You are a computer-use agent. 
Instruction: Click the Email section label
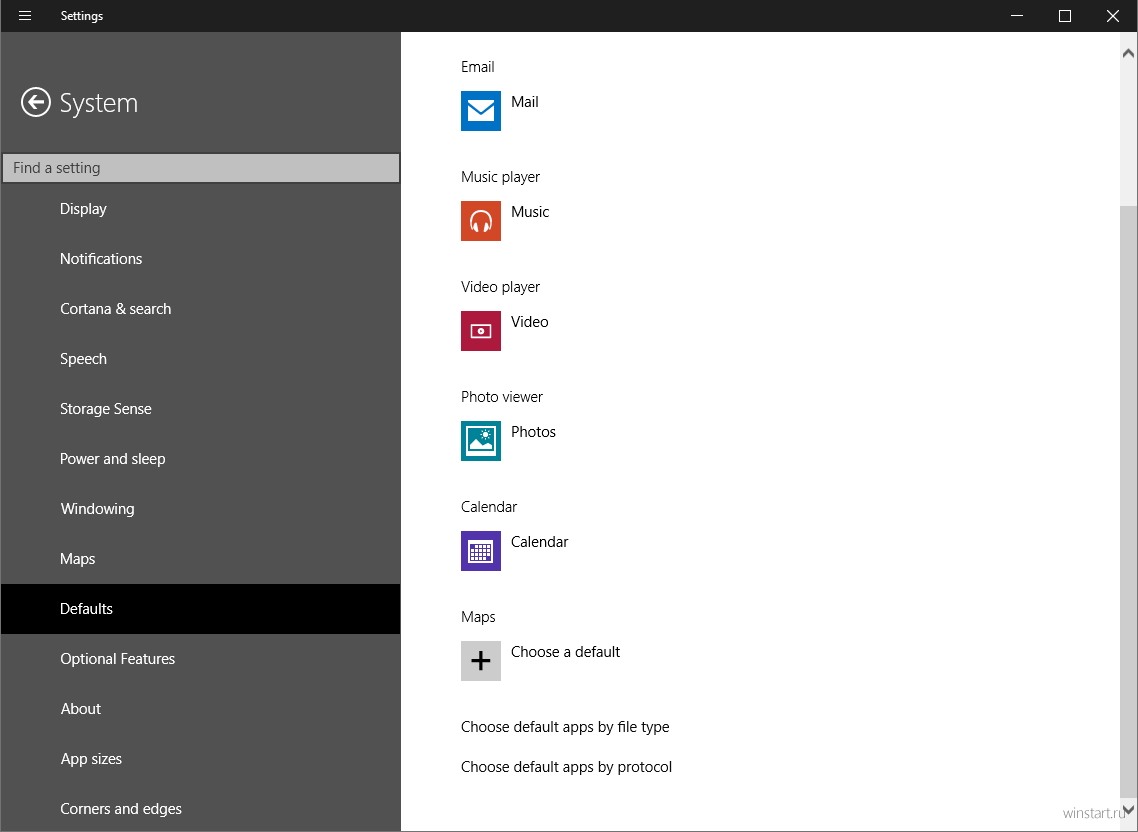tap(478, 67)
